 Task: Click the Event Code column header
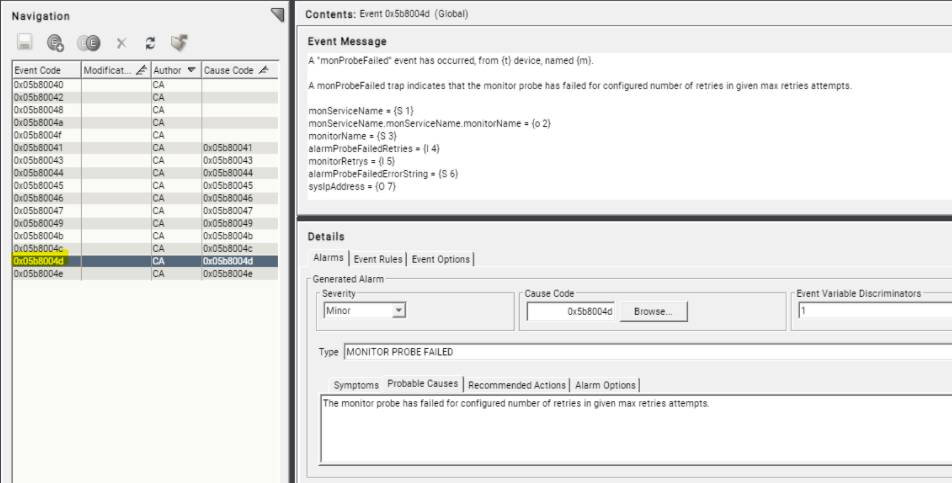[47, 70]
